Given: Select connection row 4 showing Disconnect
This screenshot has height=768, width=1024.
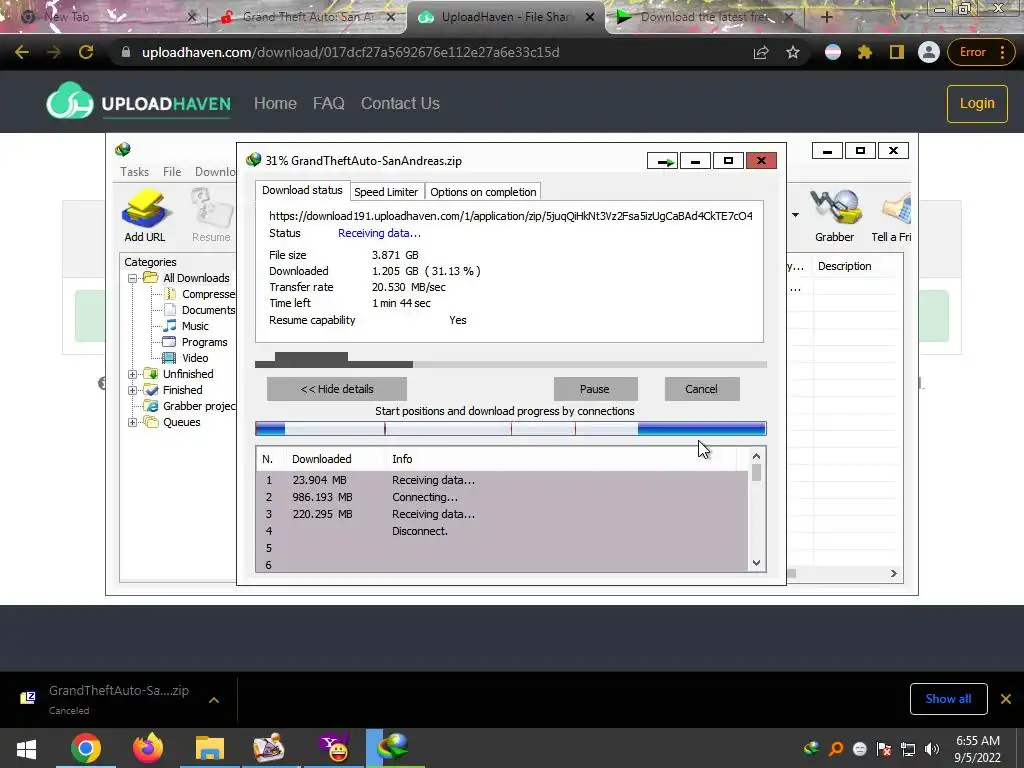Looking at the screenshot, I should pyautogui.click(x=503, y=531).
